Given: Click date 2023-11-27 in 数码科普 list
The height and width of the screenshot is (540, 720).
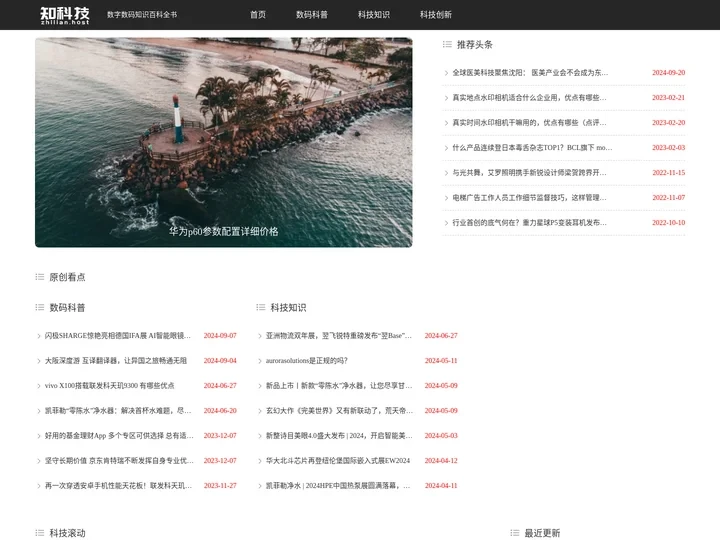Looking at the screenshot, I should [220, 485].
